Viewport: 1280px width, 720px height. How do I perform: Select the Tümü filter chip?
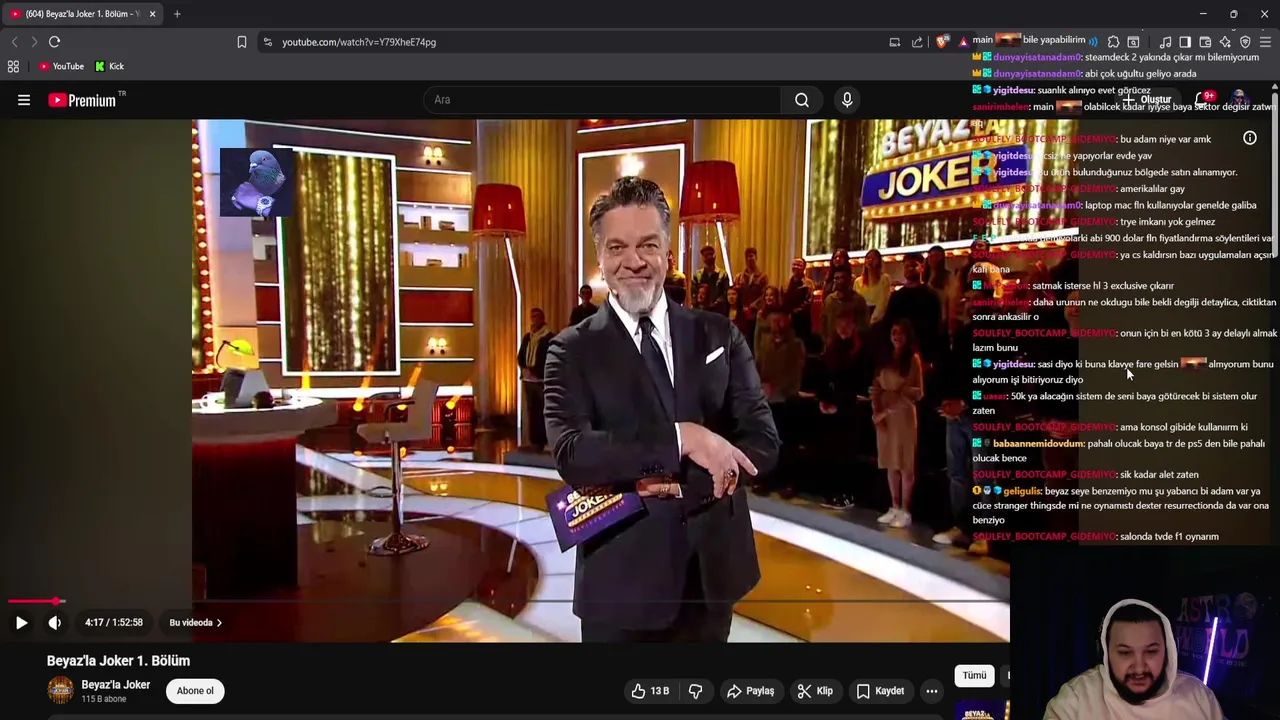click(974, 676)
